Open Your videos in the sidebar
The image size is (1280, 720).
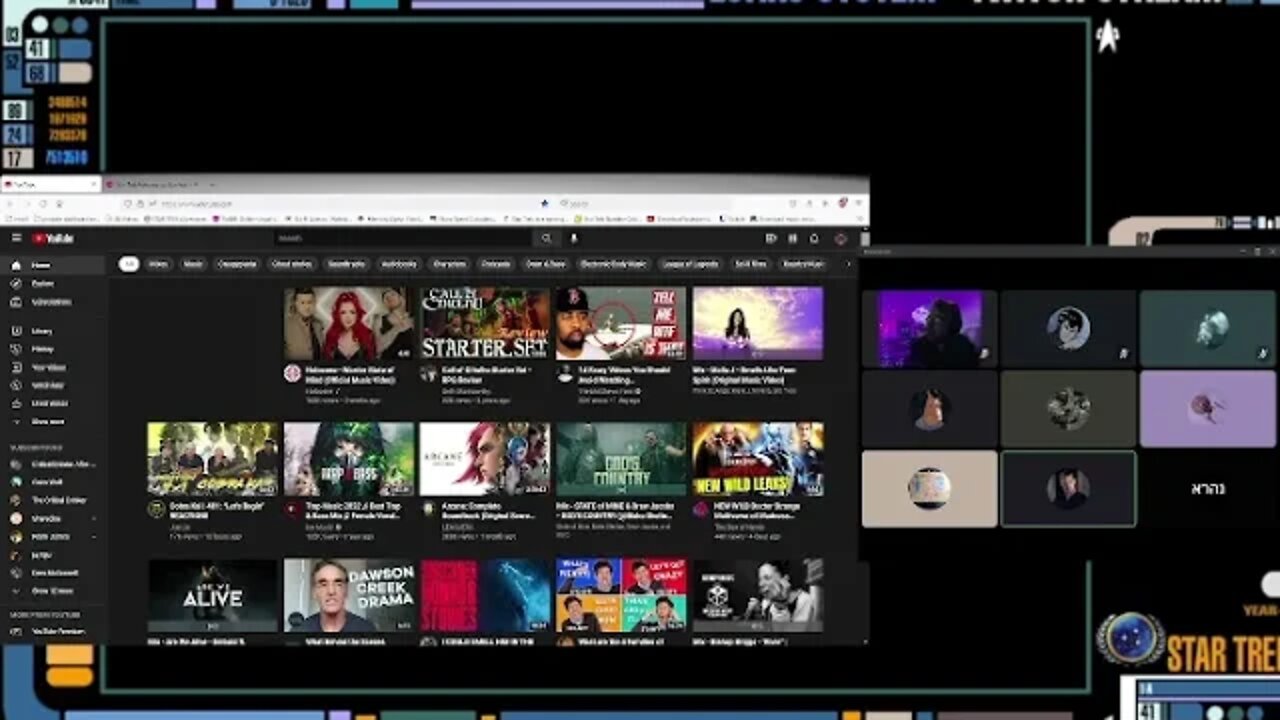(52, 367)
